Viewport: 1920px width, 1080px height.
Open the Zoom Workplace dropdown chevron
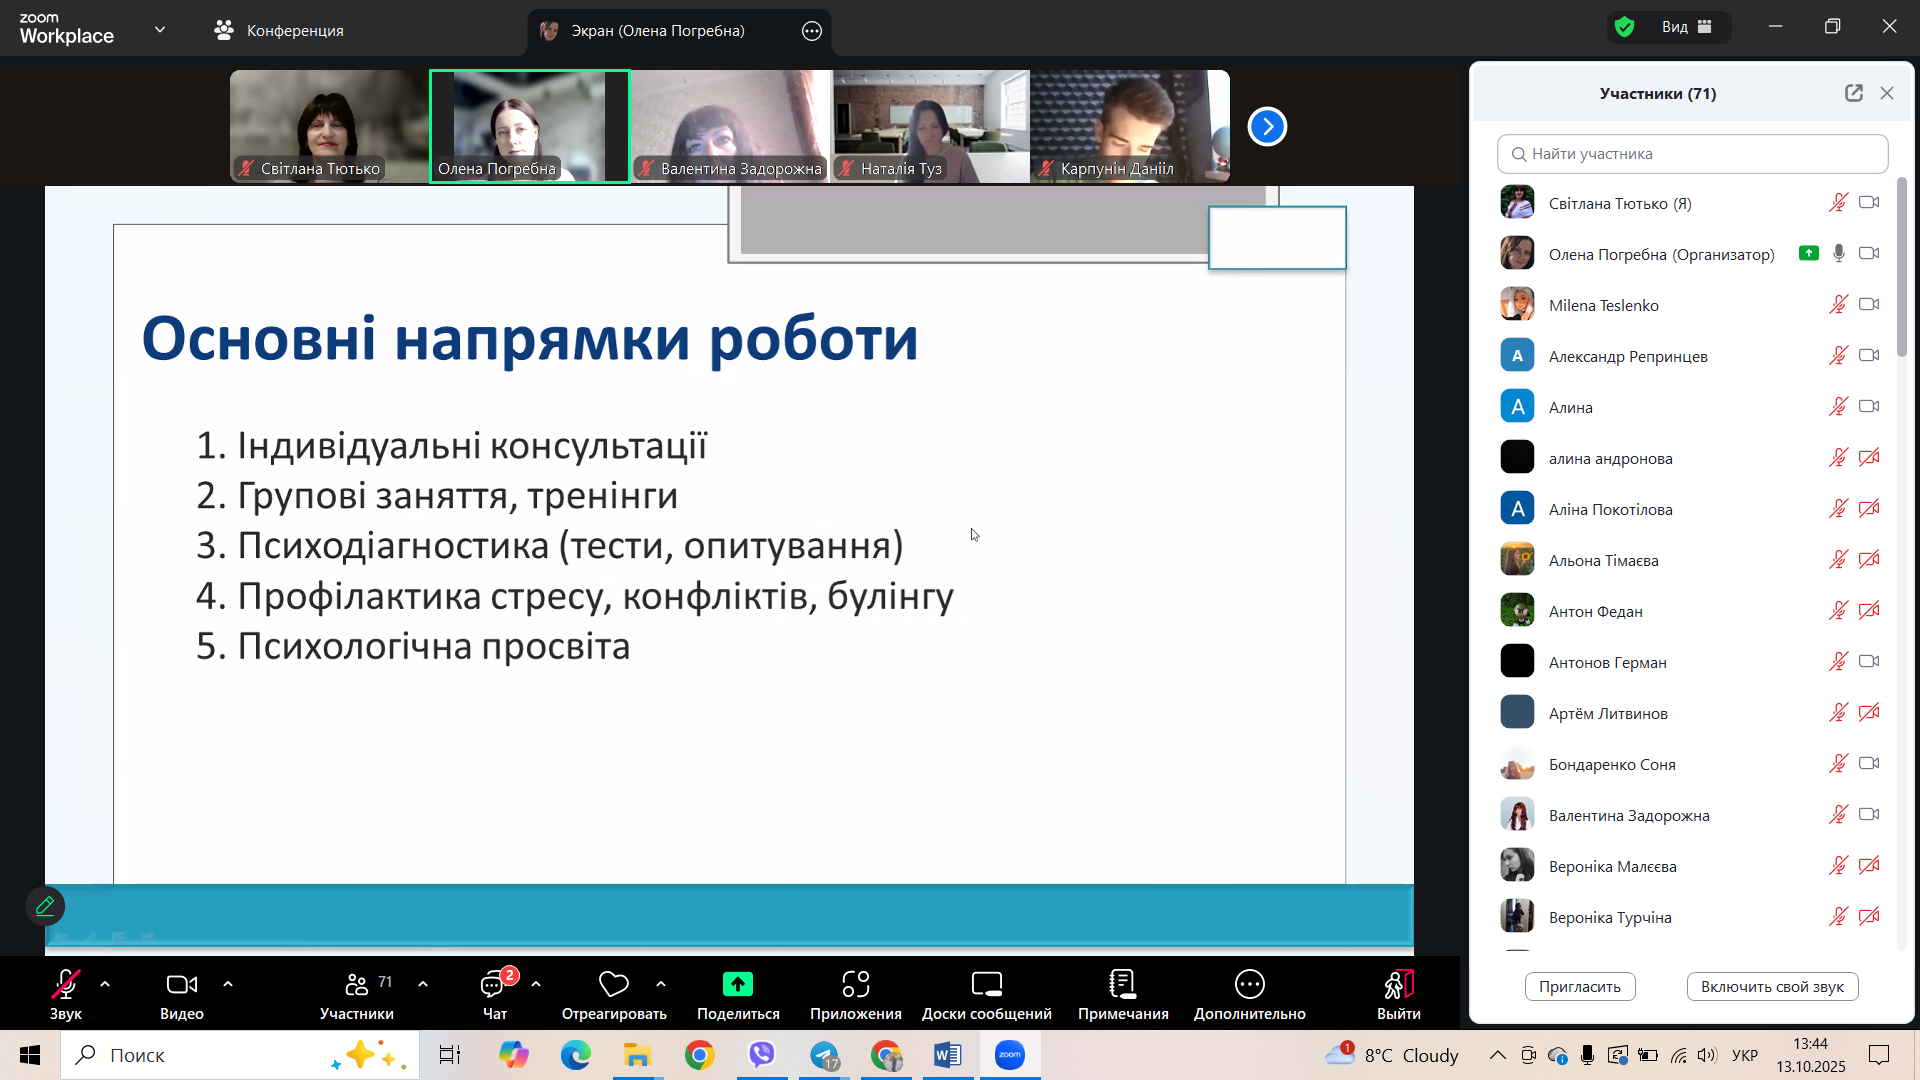160,30
